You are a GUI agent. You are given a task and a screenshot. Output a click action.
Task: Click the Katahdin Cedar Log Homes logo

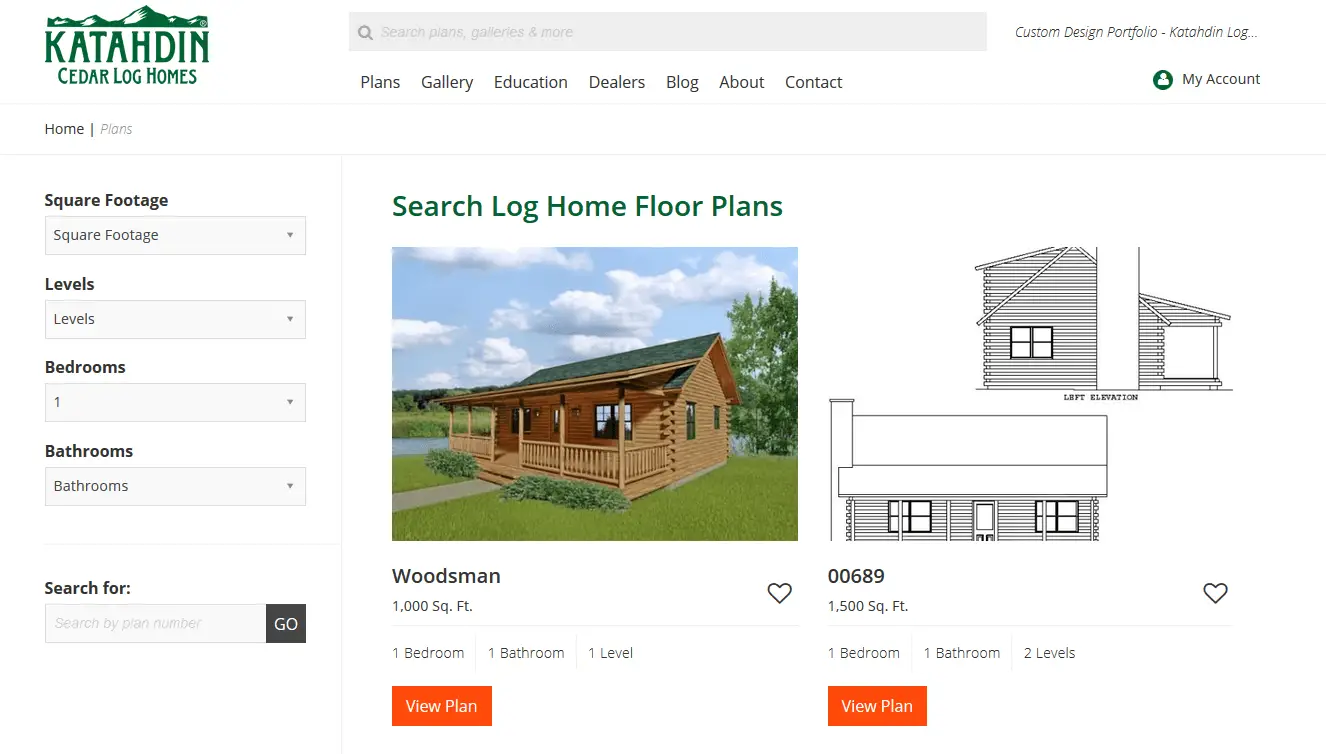(127, 45)
